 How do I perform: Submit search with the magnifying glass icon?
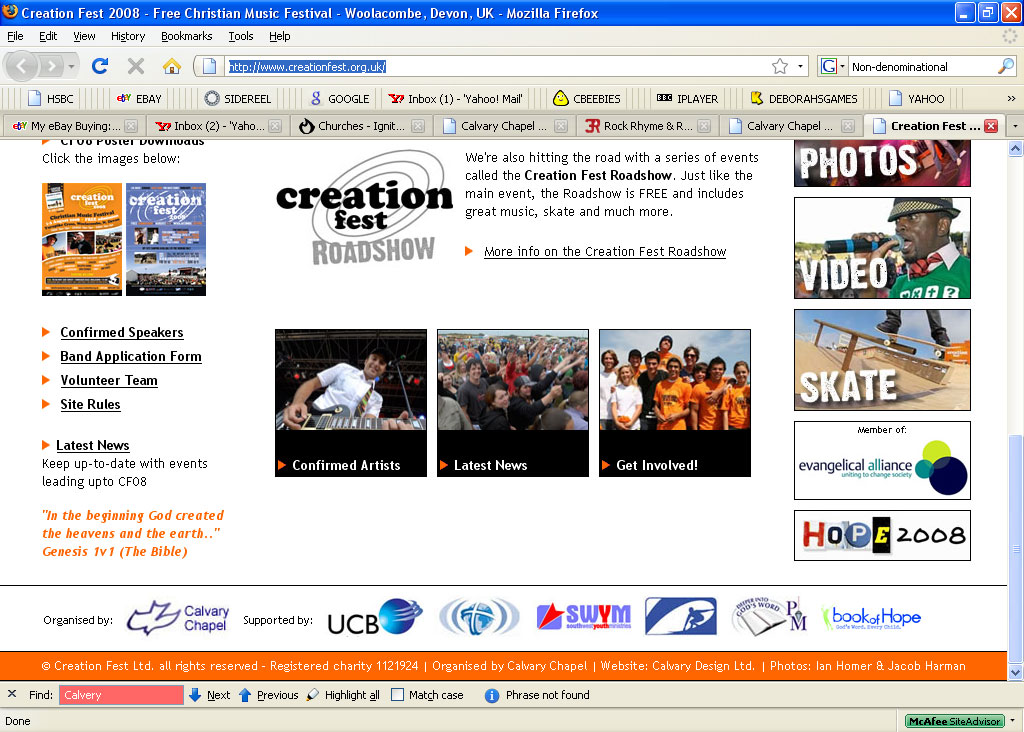[x=1006, y=66]
